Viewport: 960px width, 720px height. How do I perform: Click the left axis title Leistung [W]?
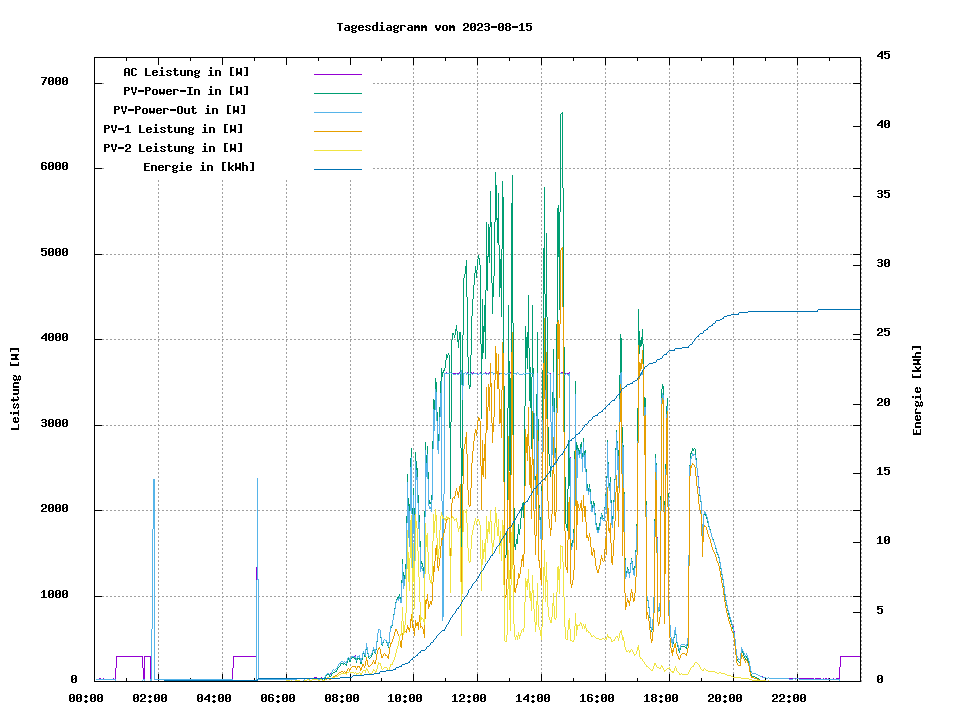tap(16, 389)
